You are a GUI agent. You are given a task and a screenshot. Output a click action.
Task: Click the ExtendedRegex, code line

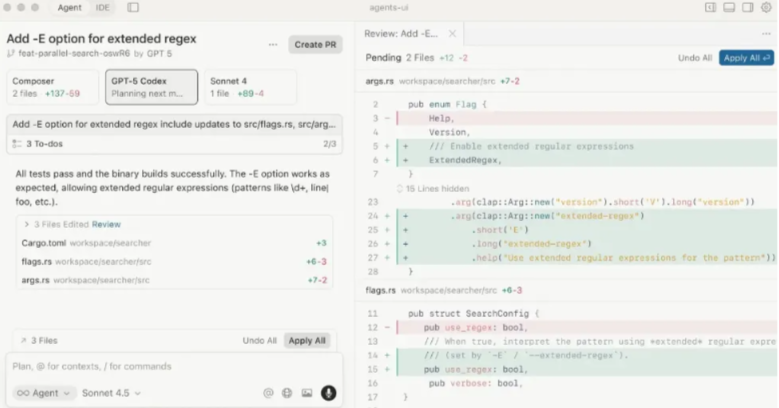pyautogui.click(x=466, y=160)
